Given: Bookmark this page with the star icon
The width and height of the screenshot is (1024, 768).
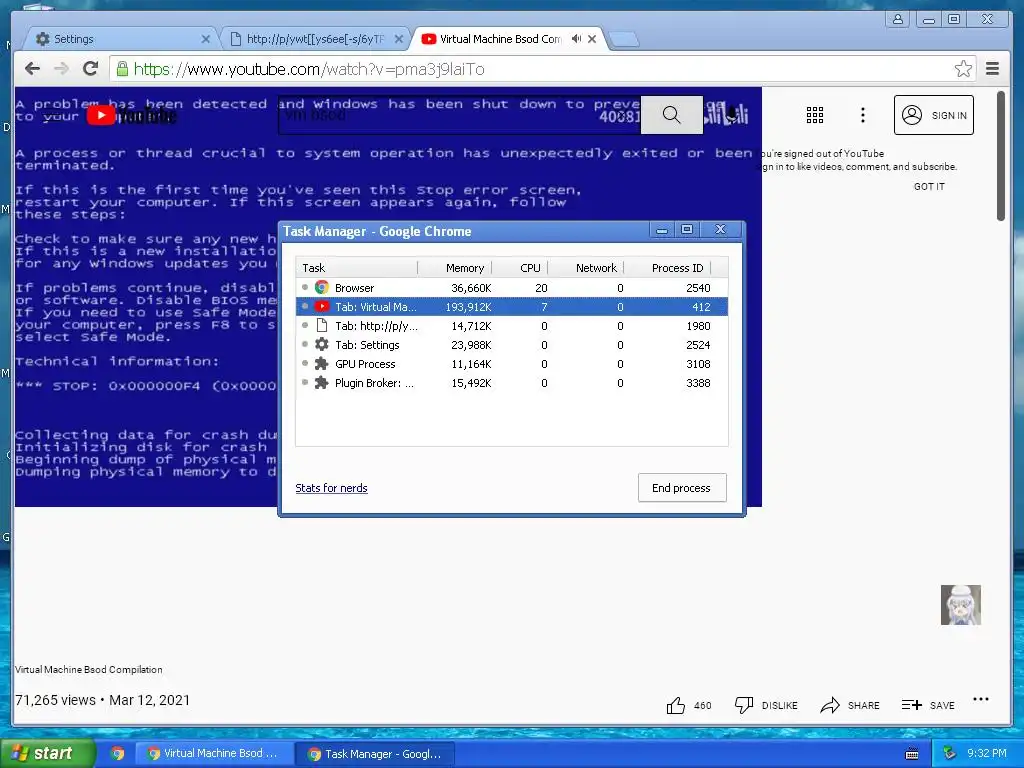Looking at the screenshot, I should [x=963, y=69].
